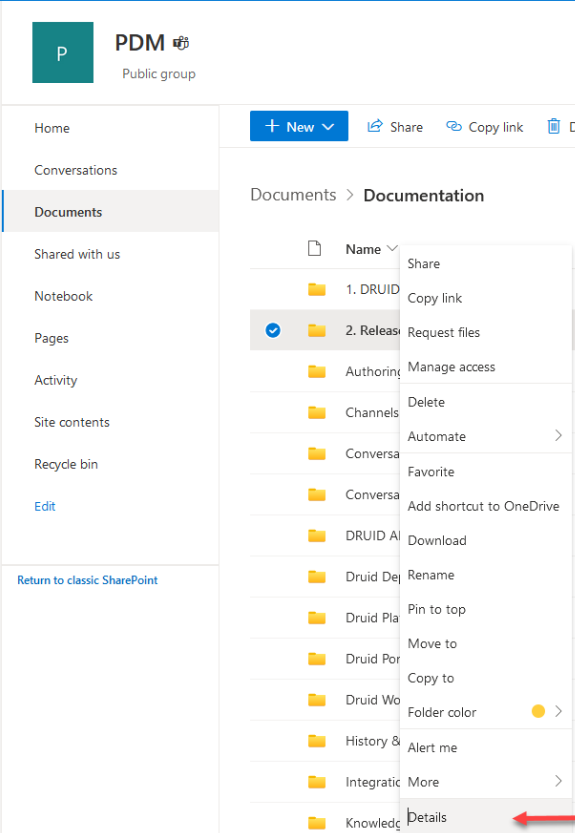The image size is (575, 833).
Task: Click the Channels folder icon
Action: tap(317, 412)
